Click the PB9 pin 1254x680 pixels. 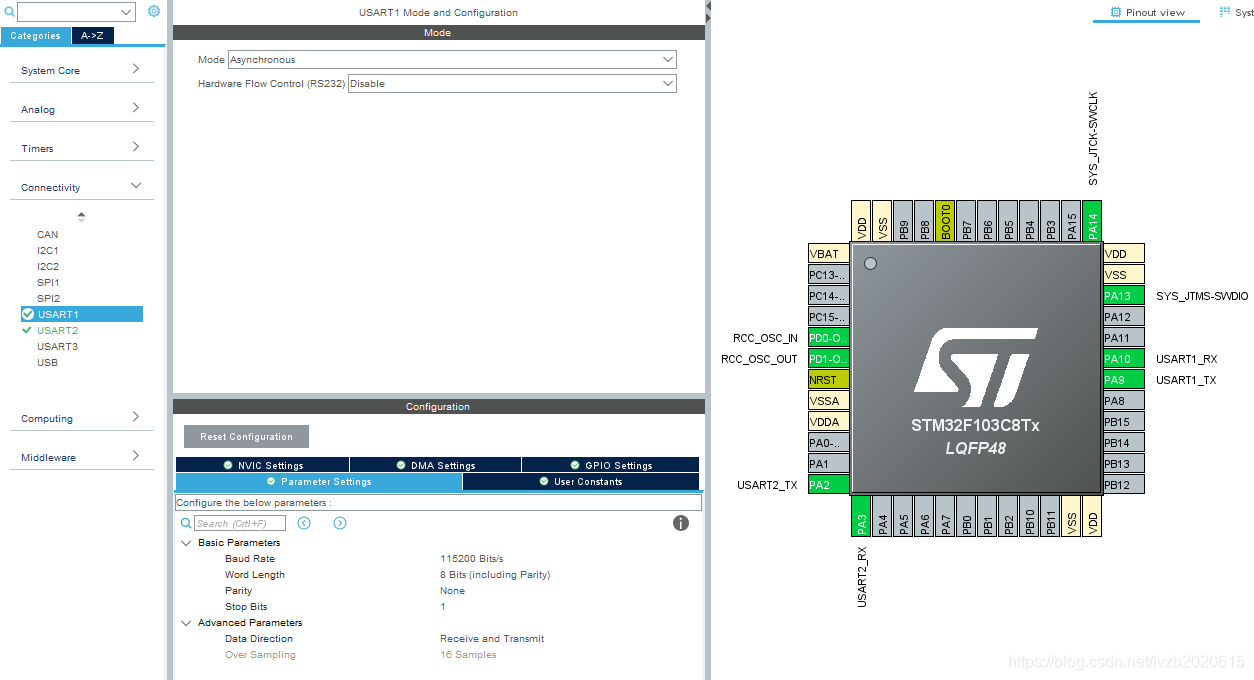(903, 220)
